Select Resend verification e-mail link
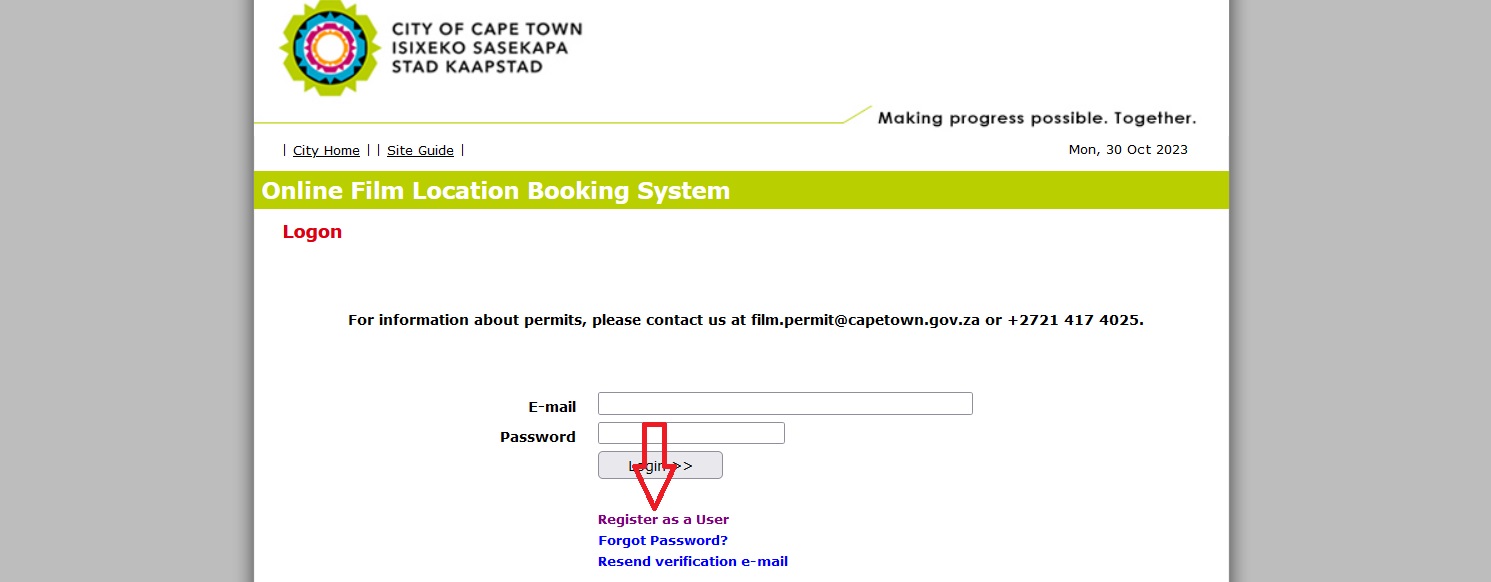Screen dimensions: 1491x582 692,562
